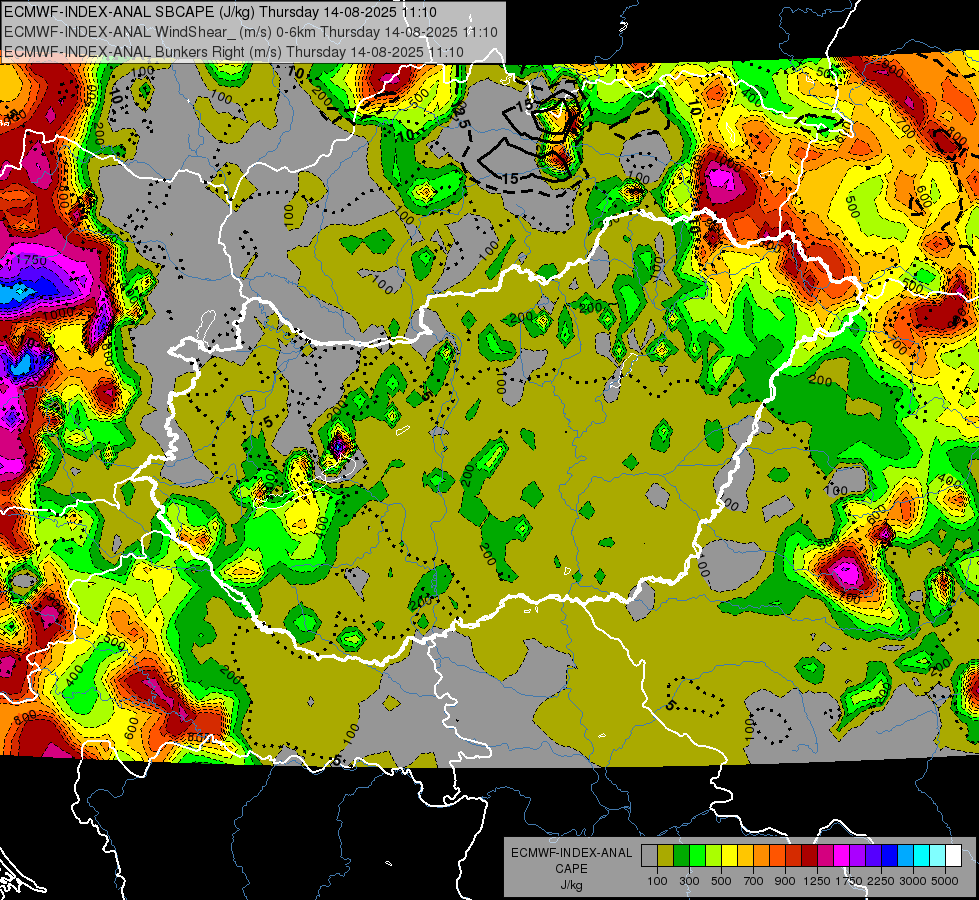Select the dark green legend swatch
The width and height of the screenshot is (979, 900).
681,856
